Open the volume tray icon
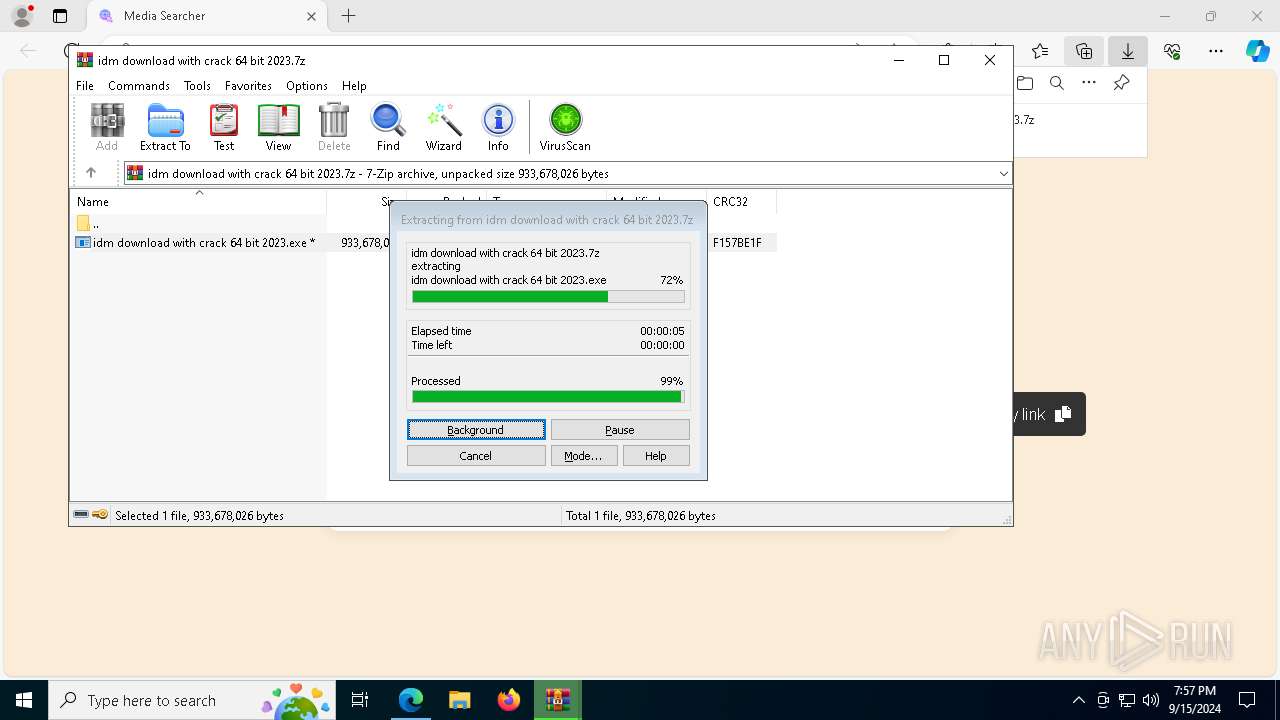The image size is (1280, 720). point(1151,700)
